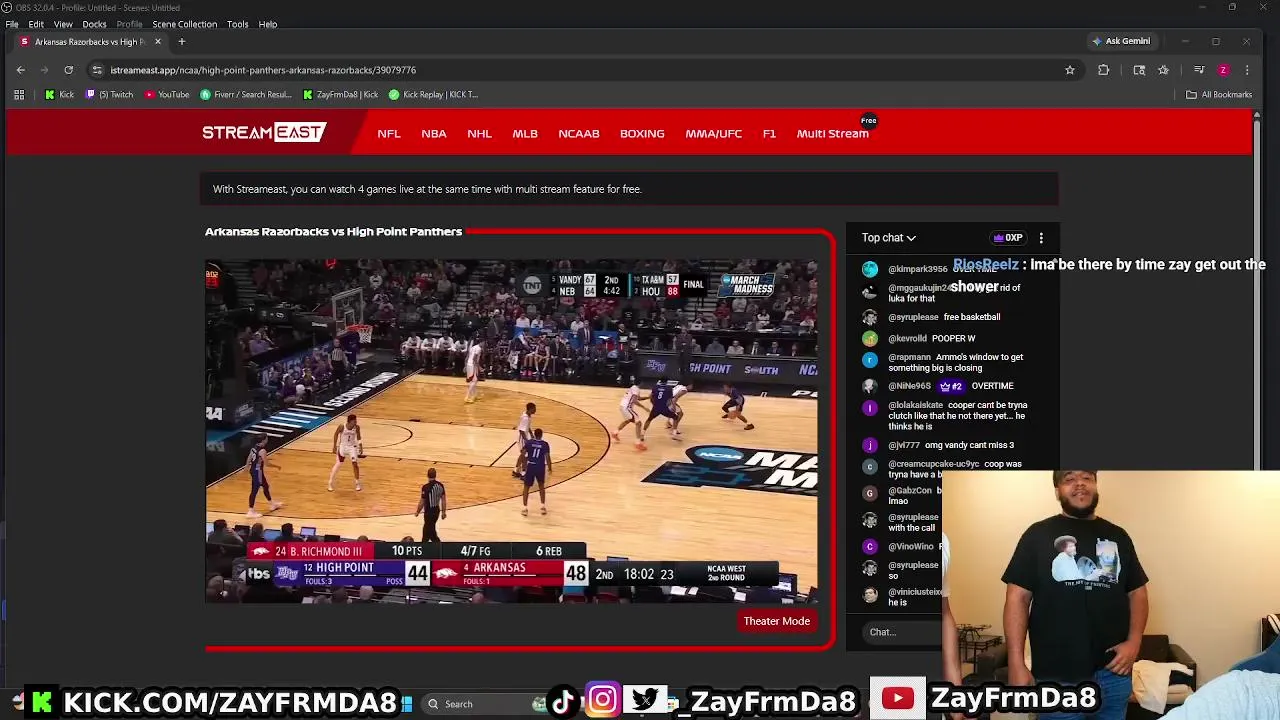Viewport: 1280px width, 720px height.
Task: Toggle Theater Mode
Action: 777,621
